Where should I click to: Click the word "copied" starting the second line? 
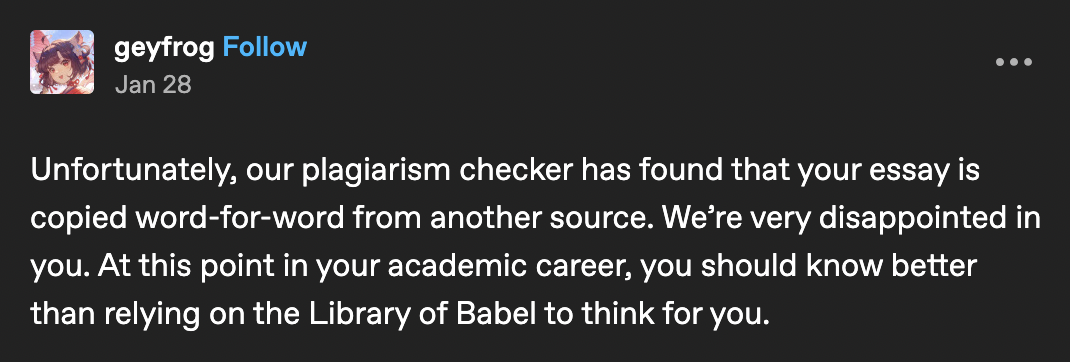click(x=82, y=220)
